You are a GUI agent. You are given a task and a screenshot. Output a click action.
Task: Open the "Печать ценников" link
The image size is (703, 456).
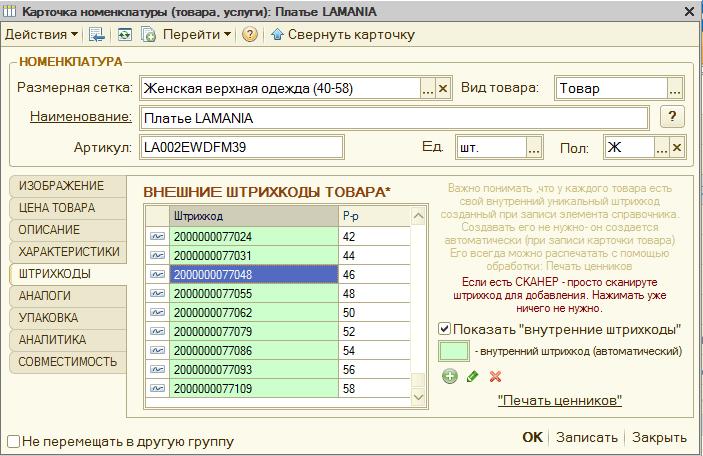(x=560, y=400)
